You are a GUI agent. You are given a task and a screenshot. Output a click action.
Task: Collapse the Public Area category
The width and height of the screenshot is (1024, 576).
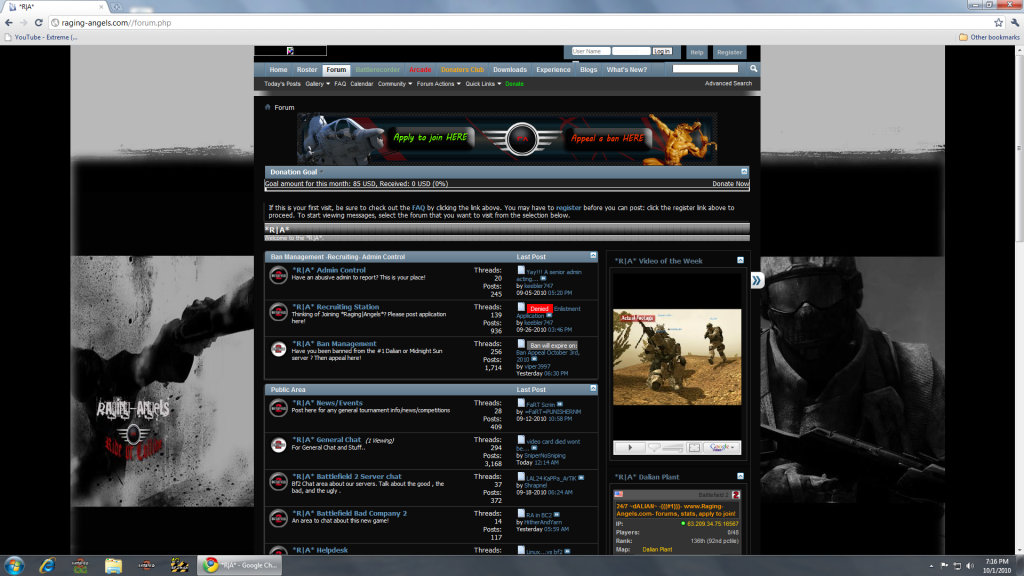[593, 389]
